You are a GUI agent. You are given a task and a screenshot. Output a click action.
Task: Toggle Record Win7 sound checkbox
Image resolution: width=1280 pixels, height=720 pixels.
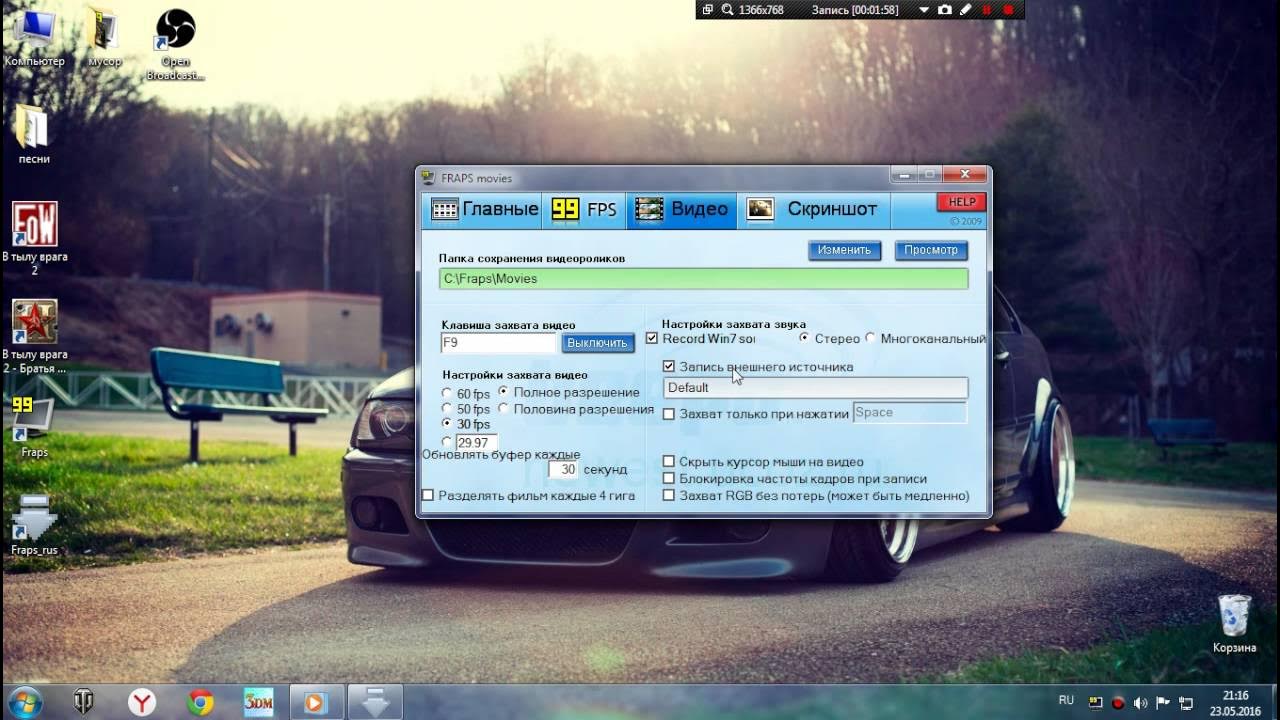(x=700, y=339)
